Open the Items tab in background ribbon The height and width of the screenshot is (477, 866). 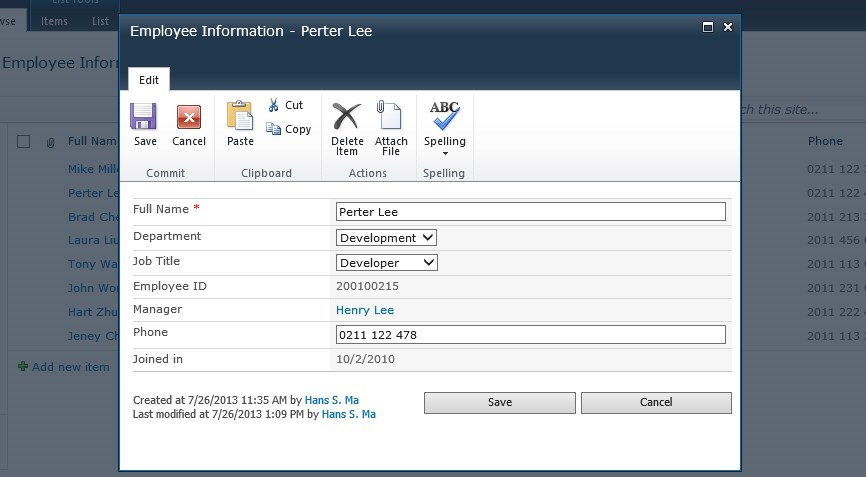click(54, 21)
